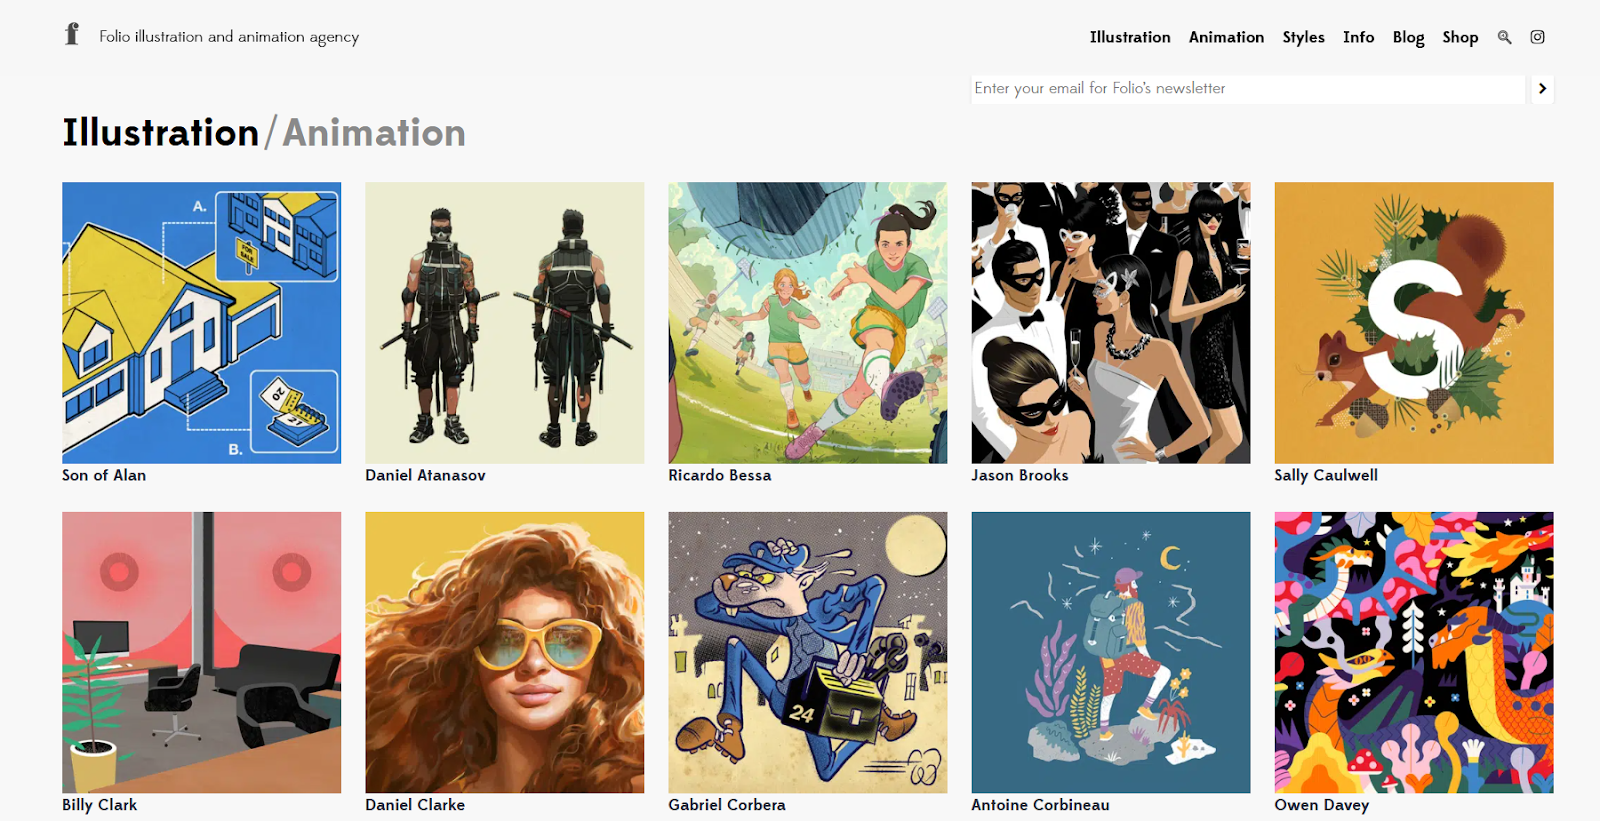Open Folio's Instagram icon link
This screenshot has width=1600, height=821.
[x=1538, y=37]
